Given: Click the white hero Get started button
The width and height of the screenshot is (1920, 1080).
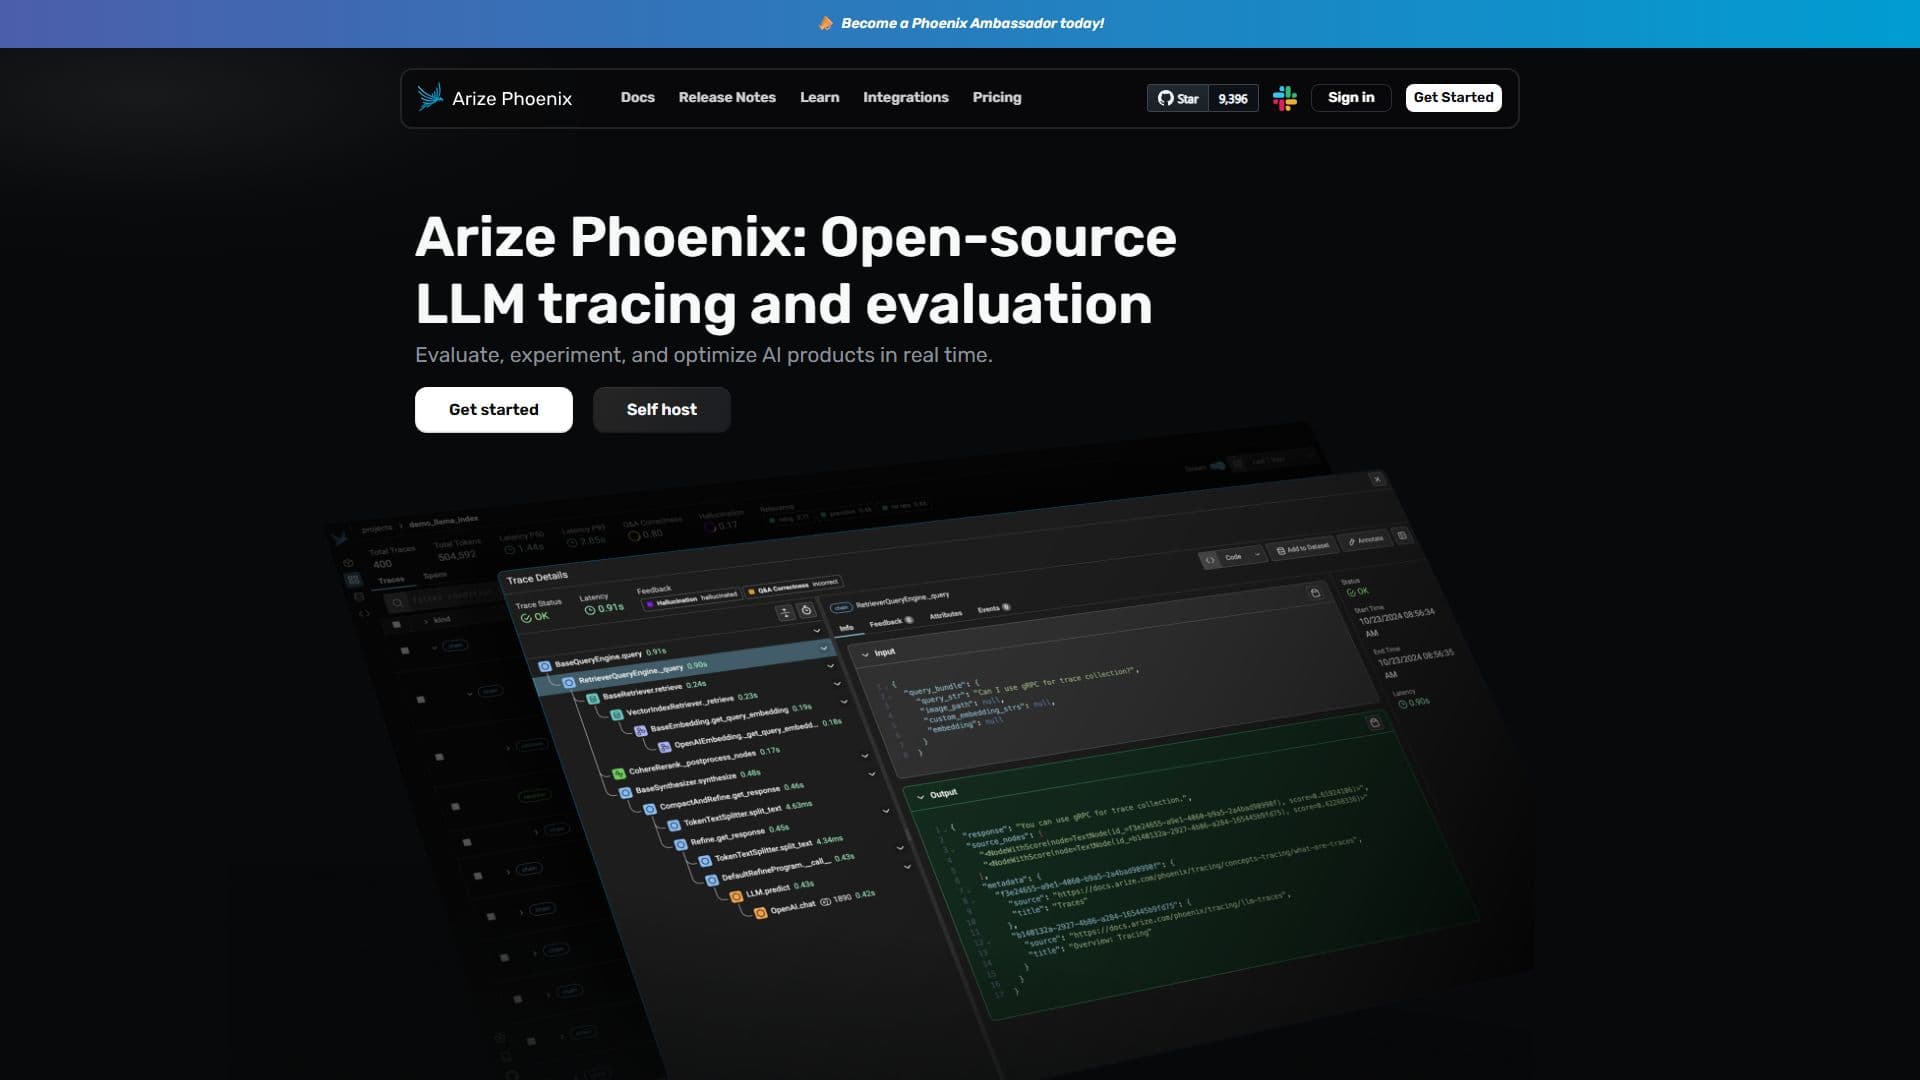Looking at the screenshot, I should pyautogui.click(x=494, y=410).
